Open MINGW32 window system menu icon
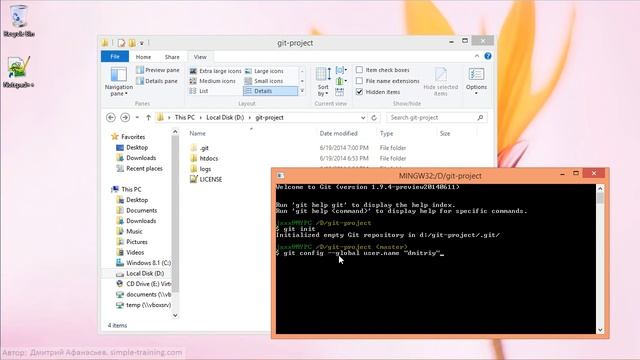Image resolution: width=640 pixels, height=360 pixels. (x=280, y=176)
